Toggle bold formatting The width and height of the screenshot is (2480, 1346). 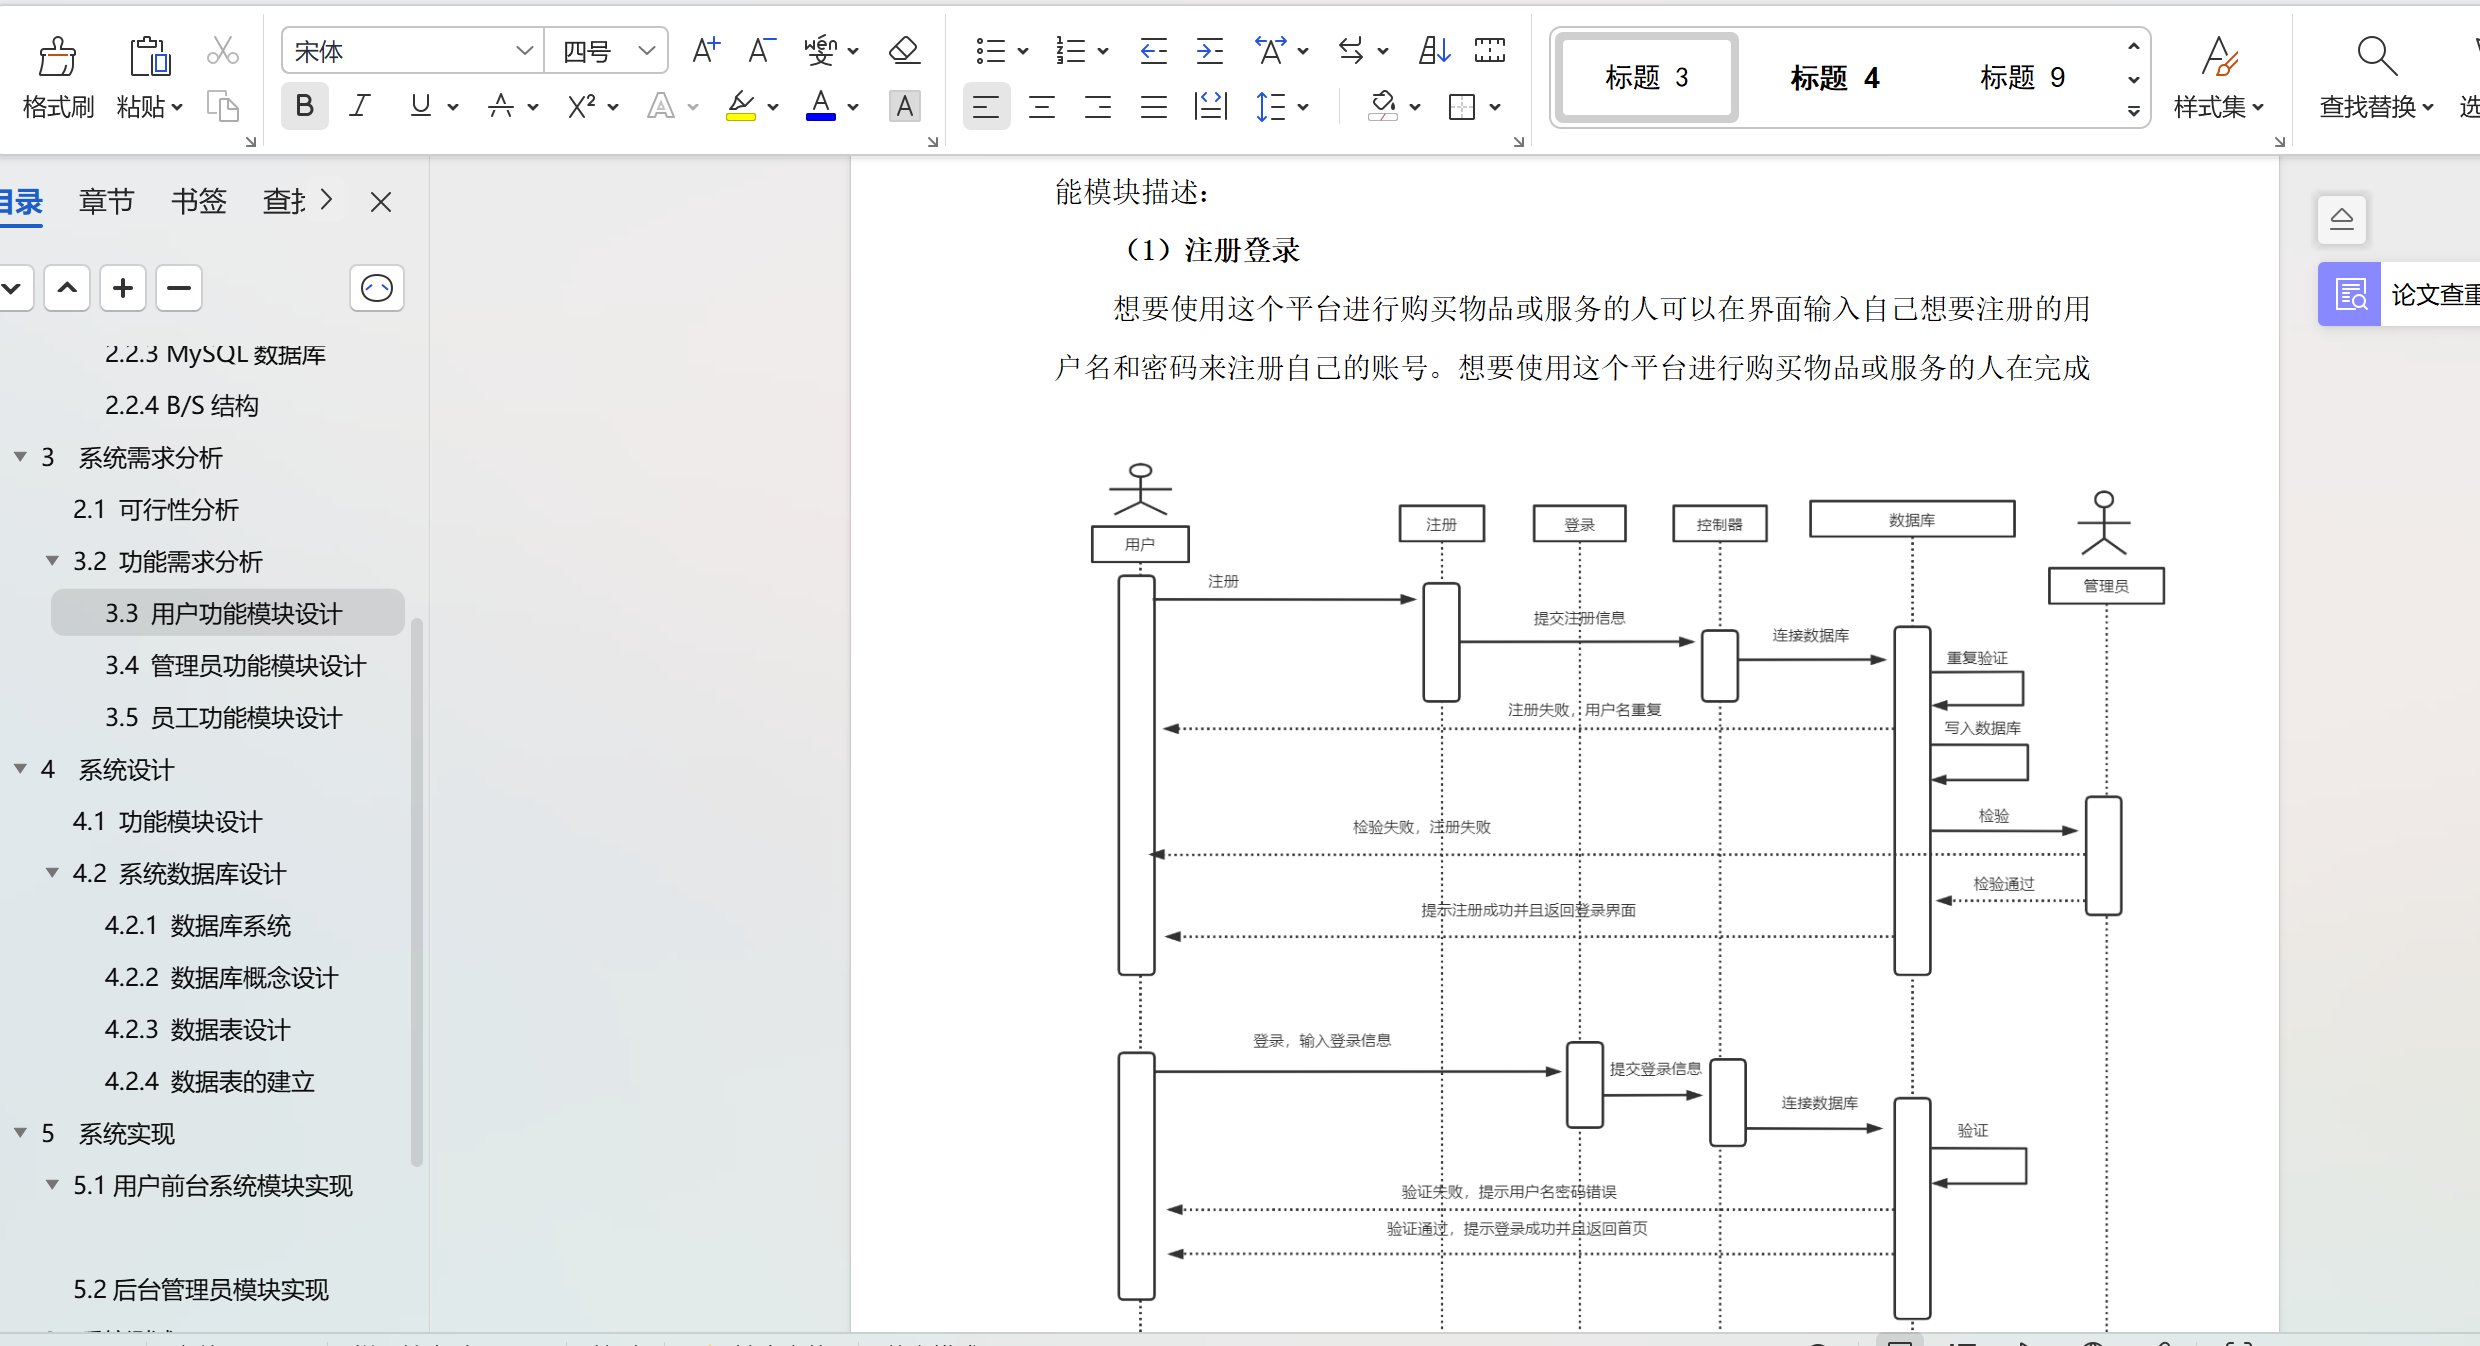(304, 106)
